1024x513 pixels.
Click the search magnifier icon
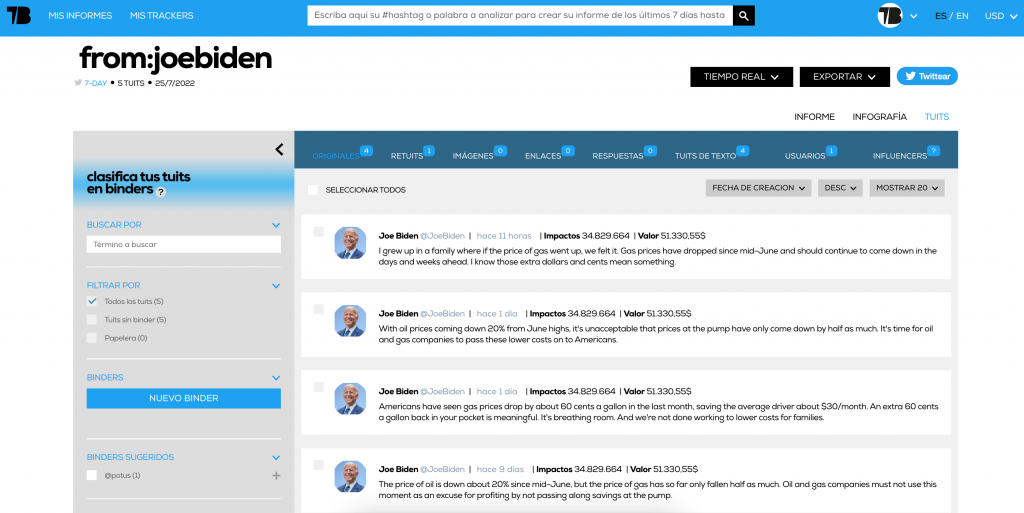[x=743, y=16]
